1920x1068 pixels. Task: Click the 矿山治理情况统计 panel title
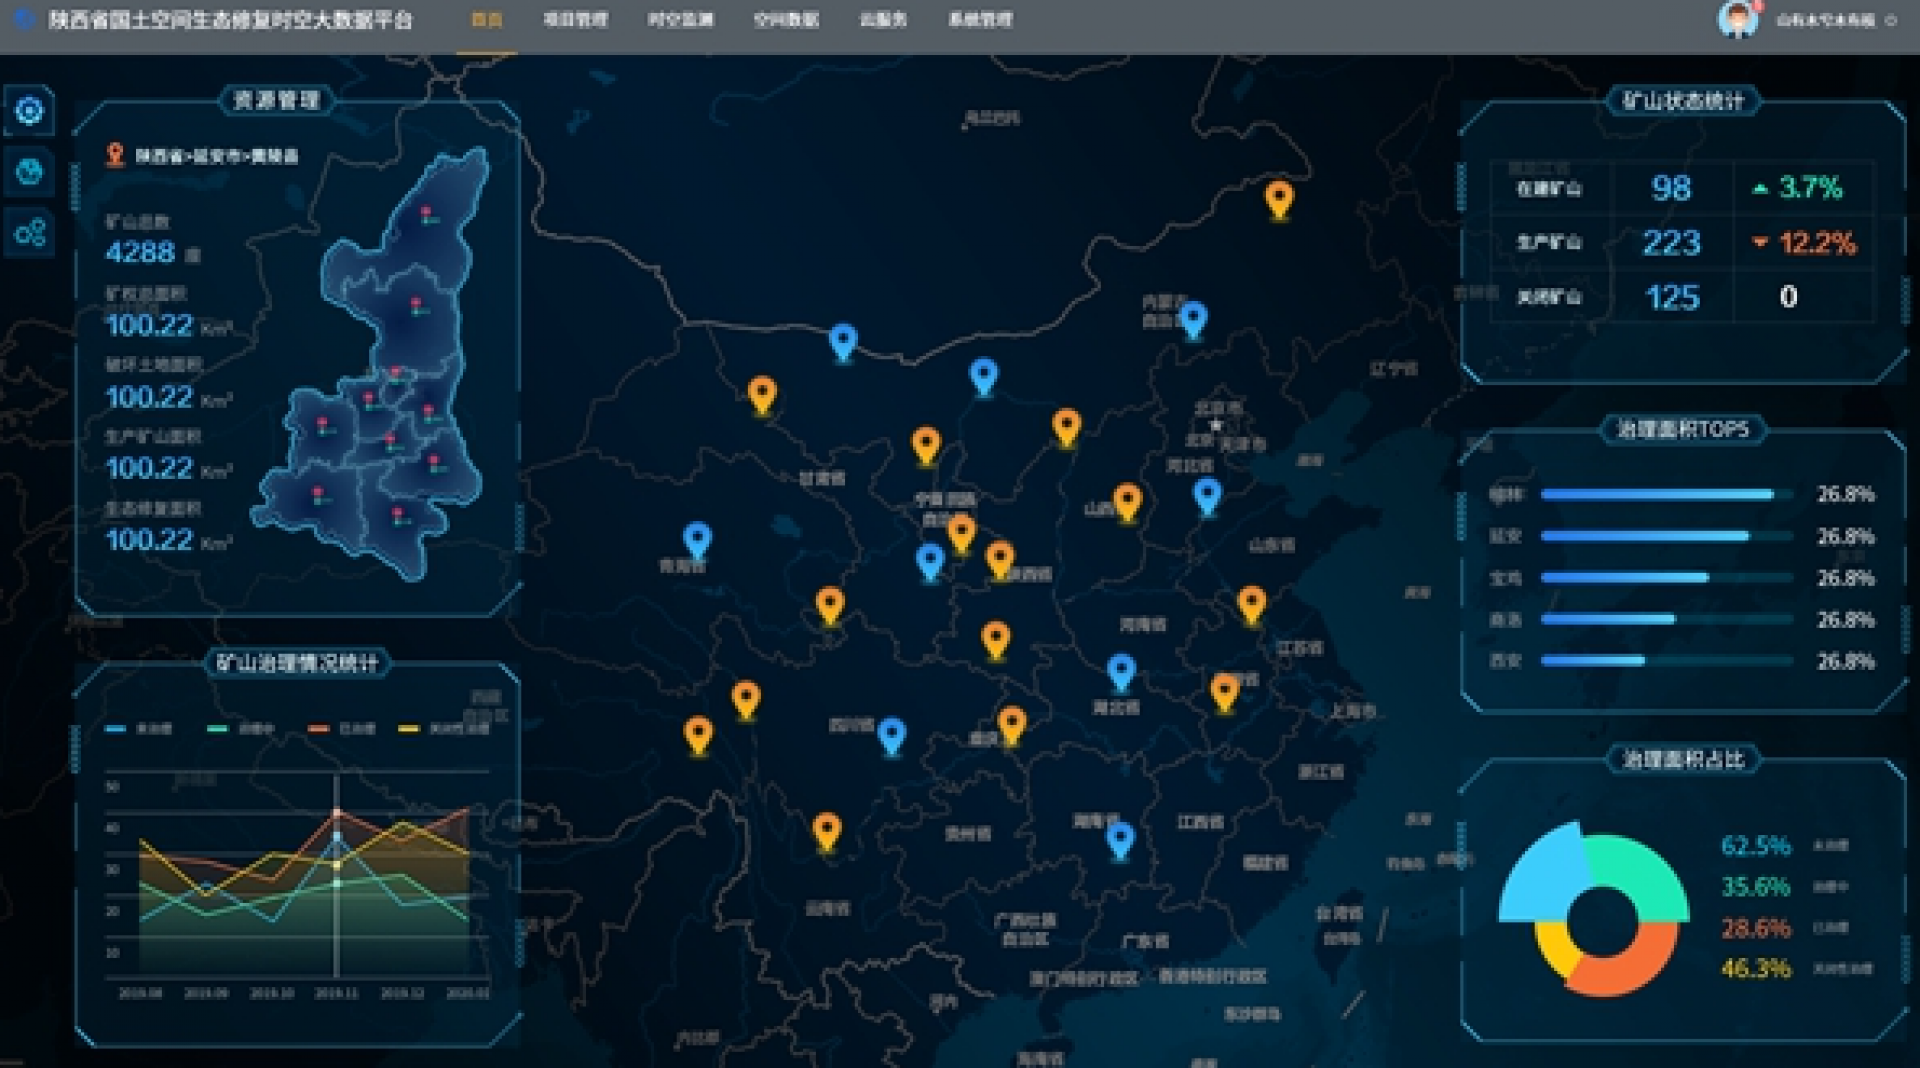click(x=297, y=663)
